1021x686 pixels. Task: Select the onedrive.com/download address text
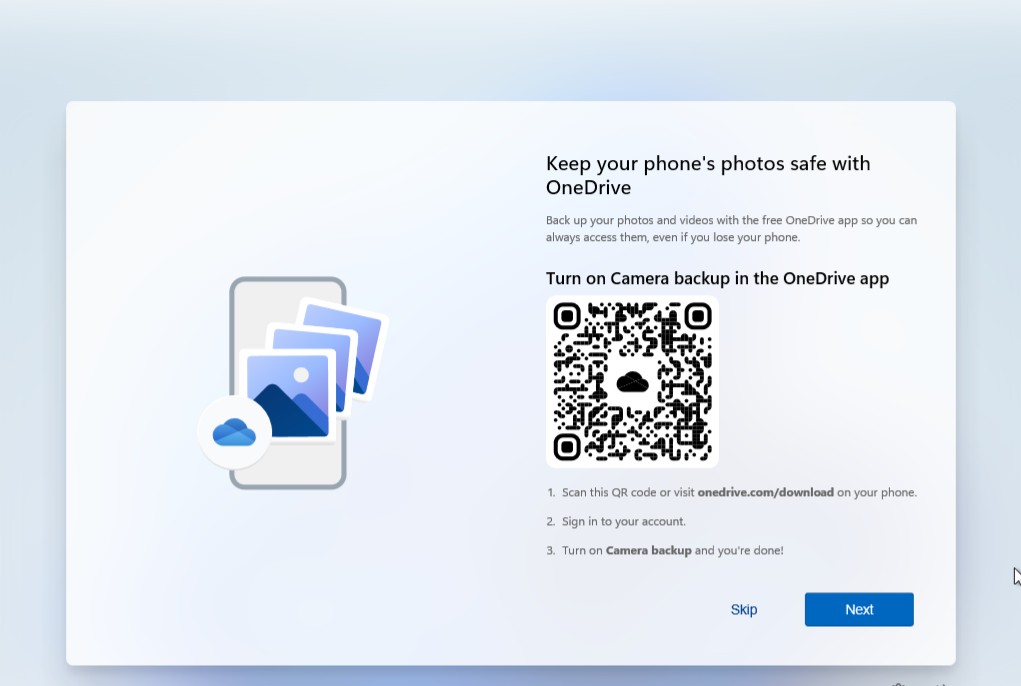pos(765,492)
